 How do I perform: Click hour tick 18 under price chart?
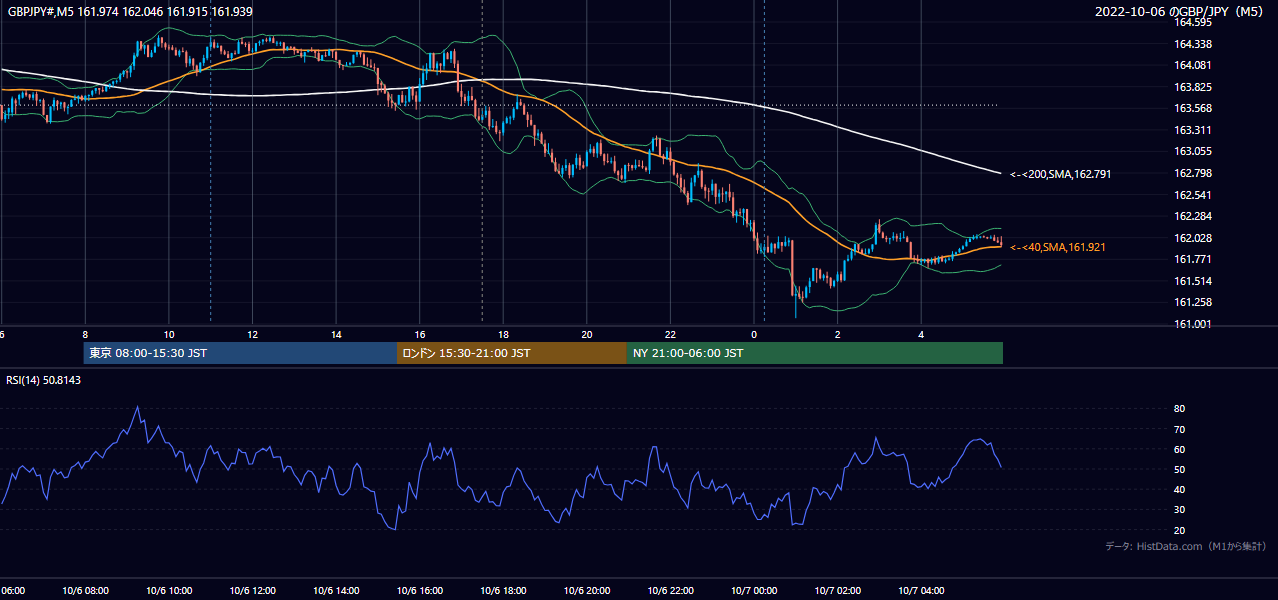[503, 335]
